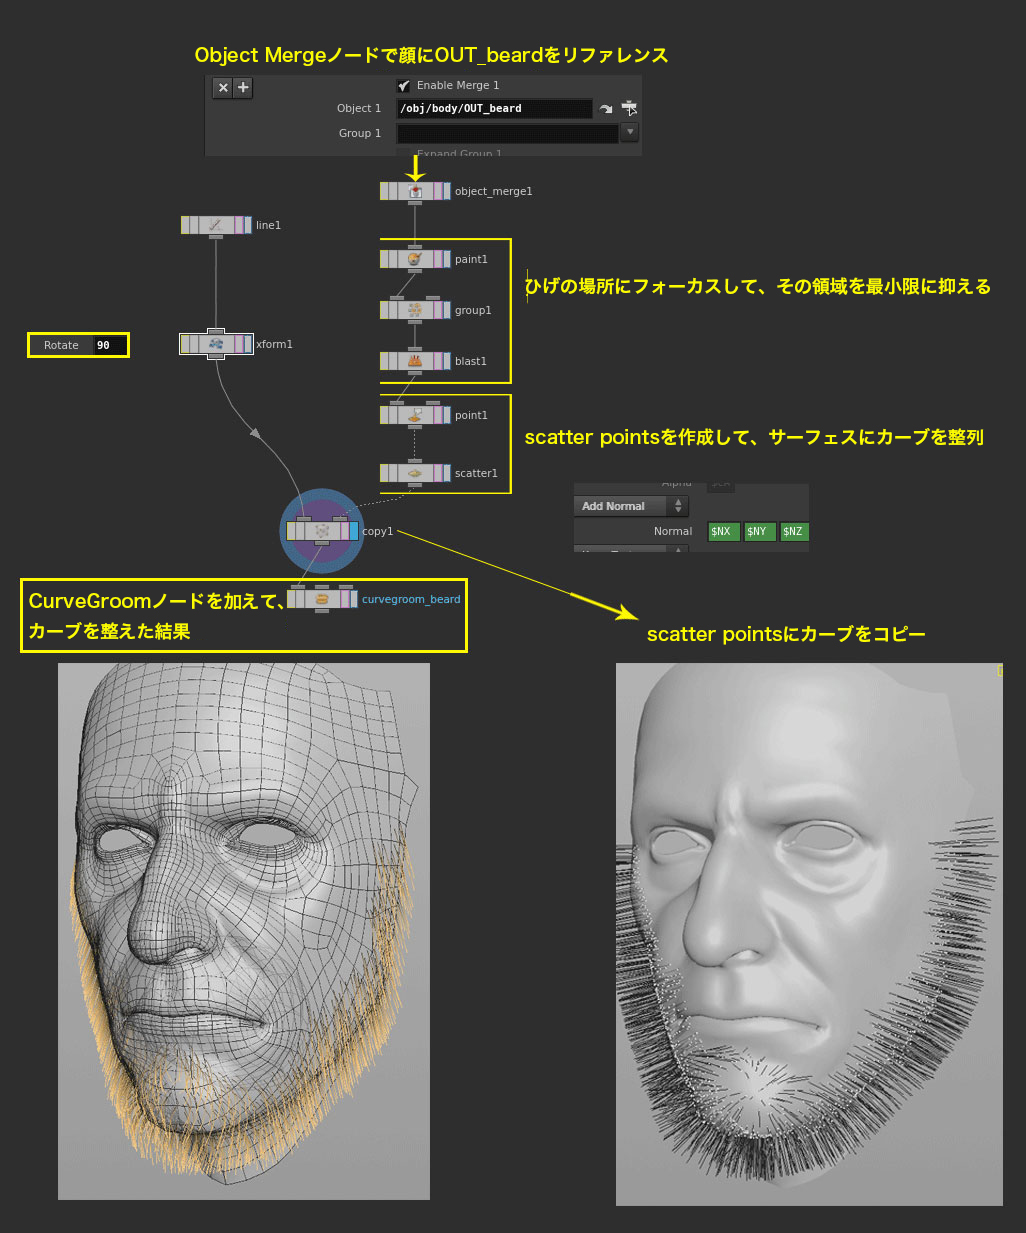Click the curvegroom_beard node icon
Image resolution: width=1026 pixels, height=1233 pixels.
(x=322, y=599)
